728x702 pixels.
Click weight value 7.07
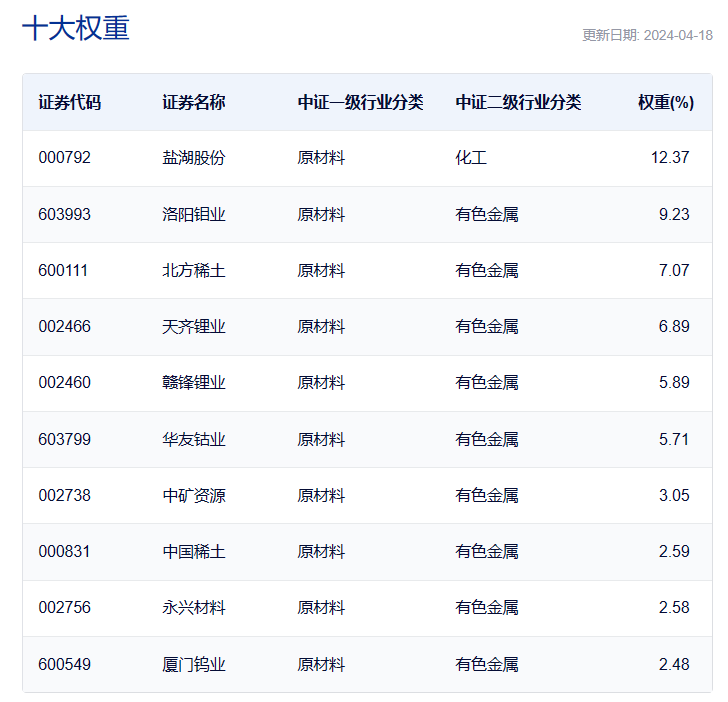coord(674,270)
